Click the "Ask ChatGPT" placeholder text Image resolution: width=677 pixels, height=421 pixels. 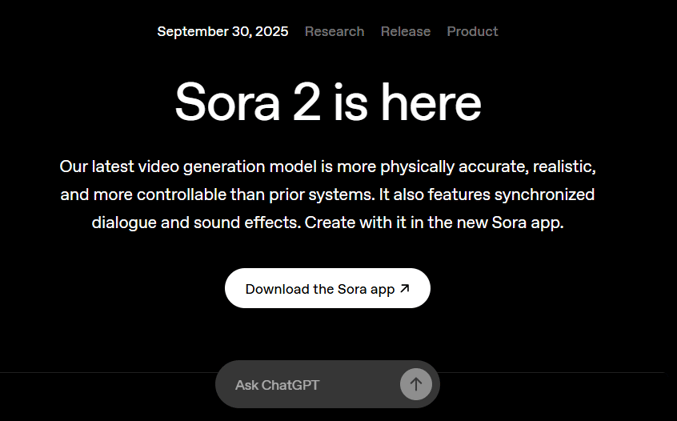pos(277,385)
